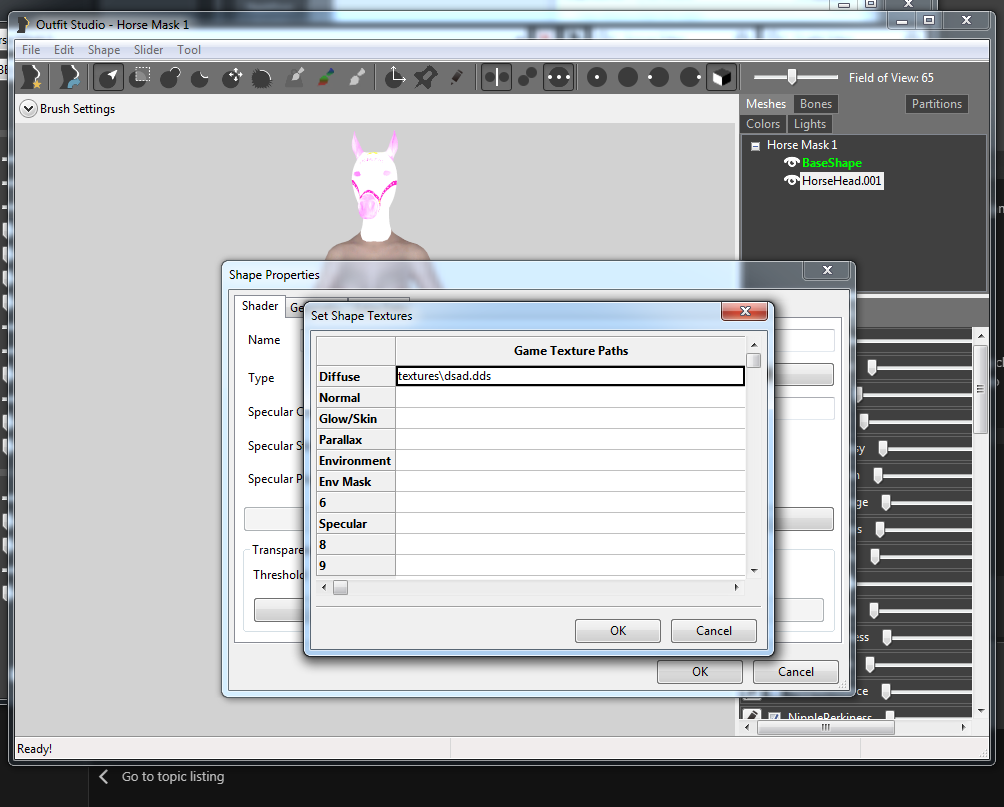The height and width of the screenshot is (807, 1004).
Task: Click the texture table vertical scrollbar up arrow
Action: coord(754,345)
